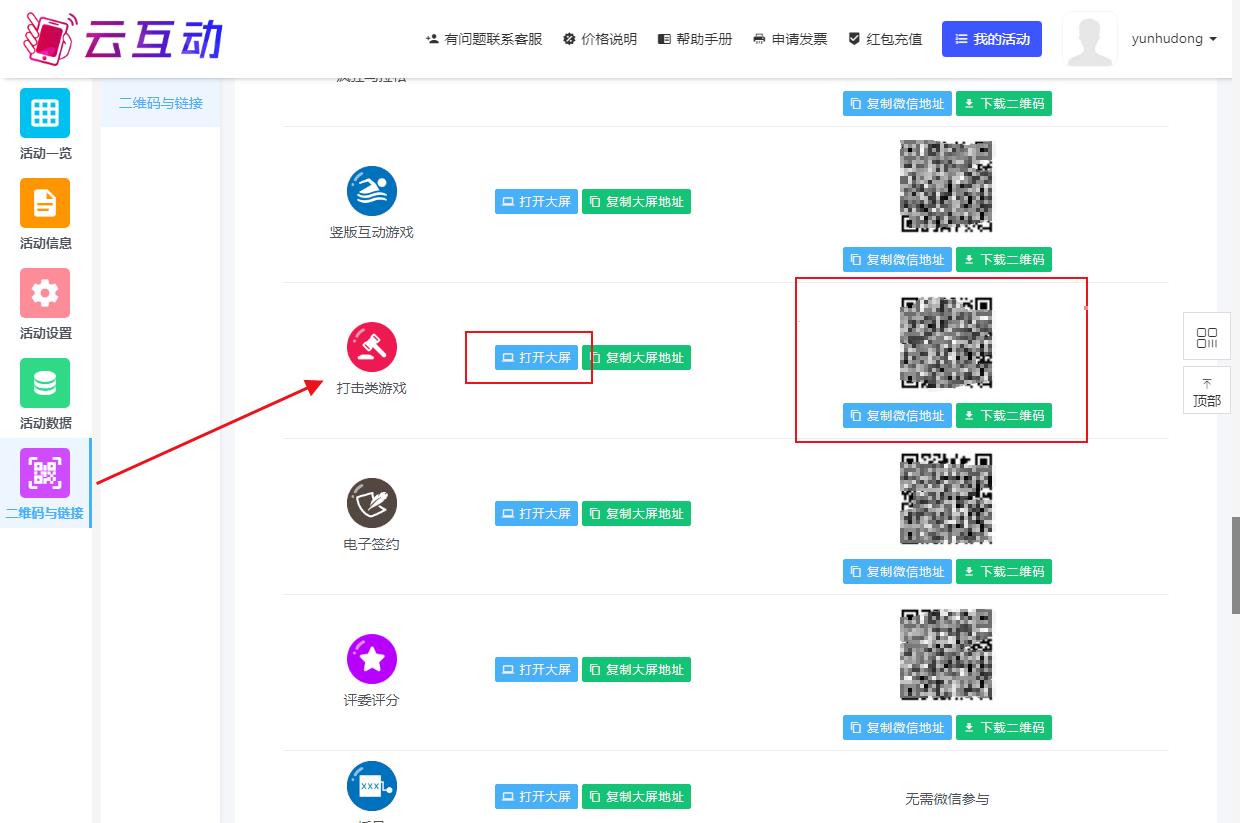Click the 顶部 back-to-top button
Screen dimensions: 1240x823
[x=1207, y=392]
